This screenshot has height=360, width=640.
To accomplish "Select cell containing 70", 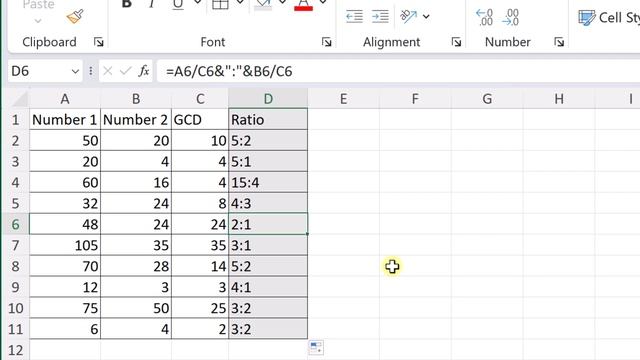I will click(x=65, y=266).
